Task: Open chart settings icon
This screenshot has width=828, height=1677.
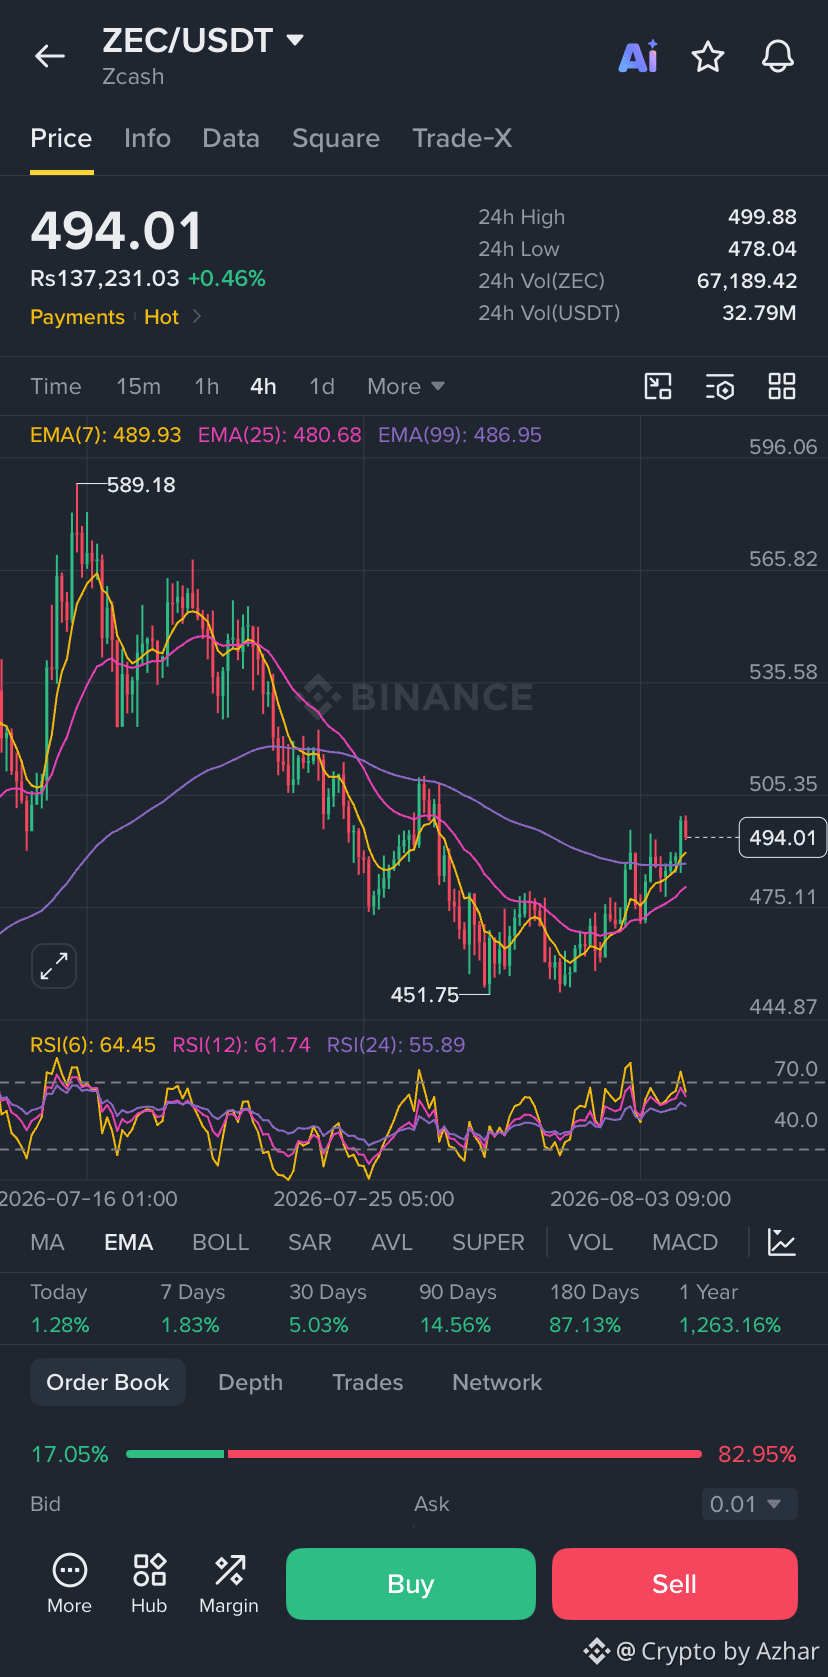Action: click(x=720, y=386)
